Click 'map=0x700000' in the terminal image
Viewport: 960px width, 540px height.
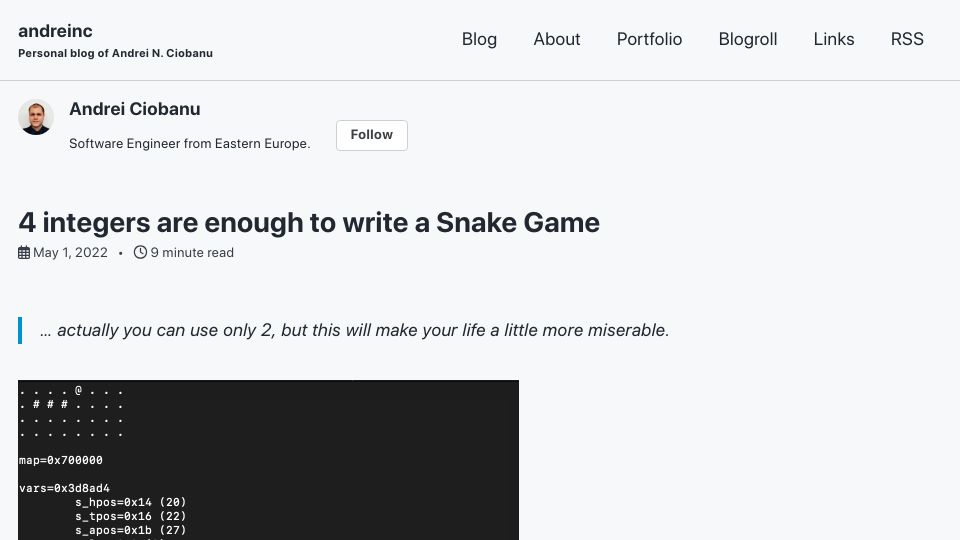(x=61, y=460)
